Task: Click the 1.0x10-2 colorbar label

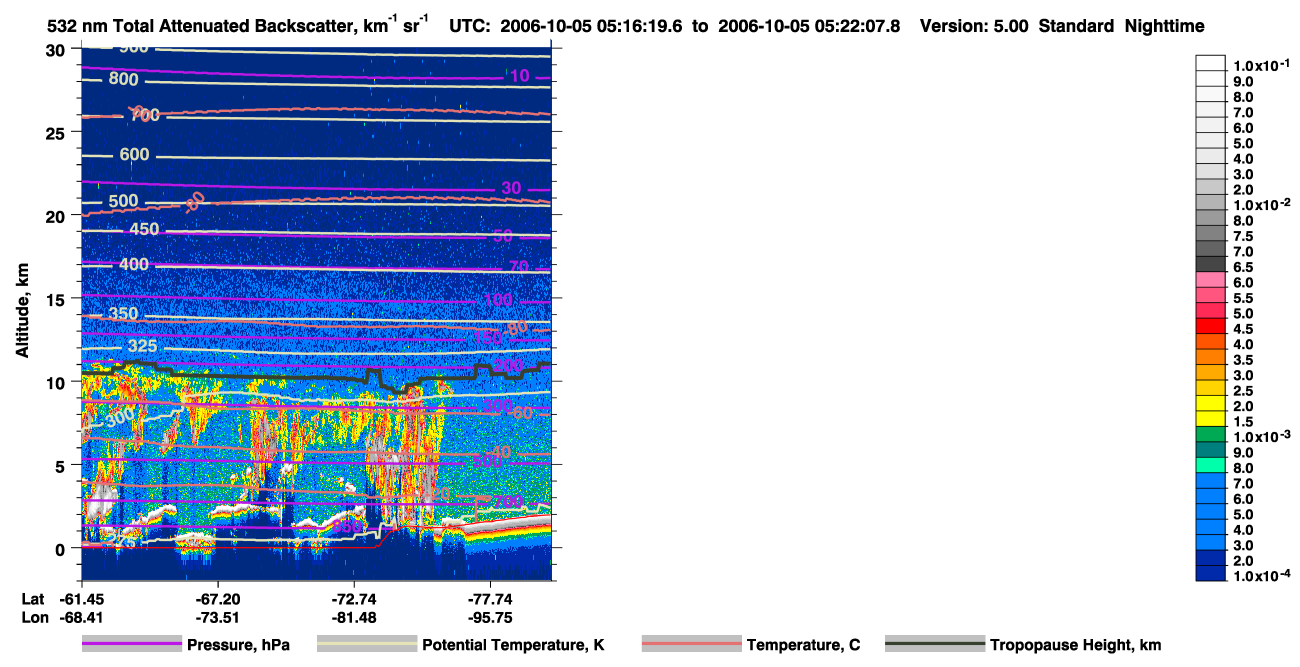Action: (1260, 205)
